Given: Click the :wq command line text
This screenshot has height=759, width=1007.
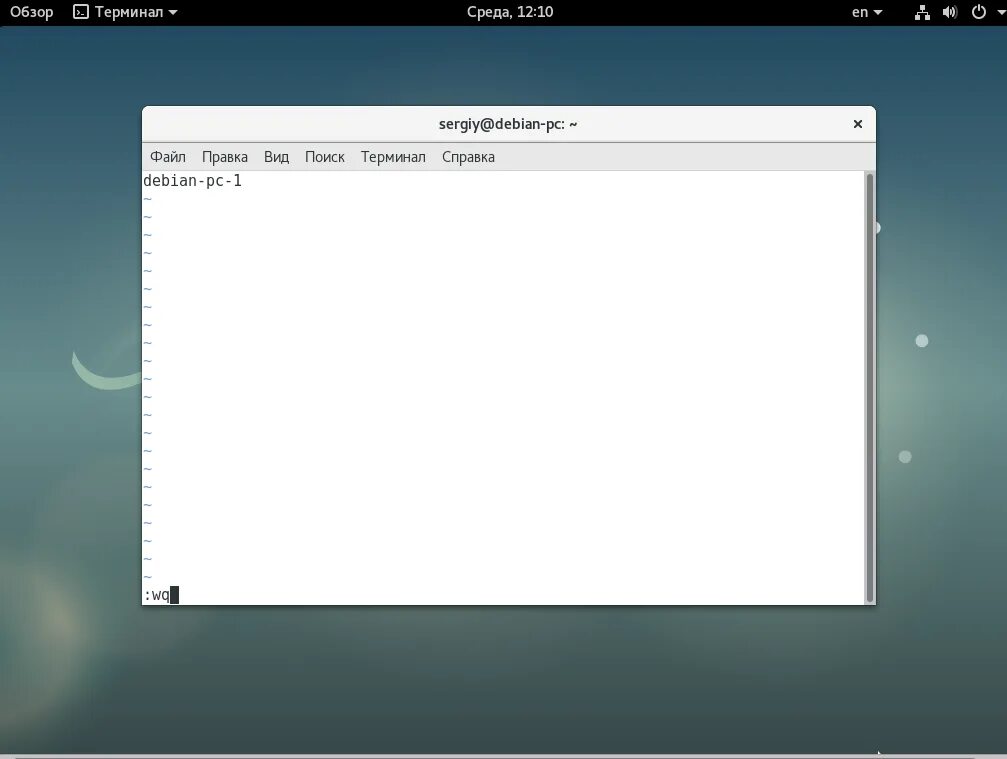Looking at the screenshot, I should point(157,595).
